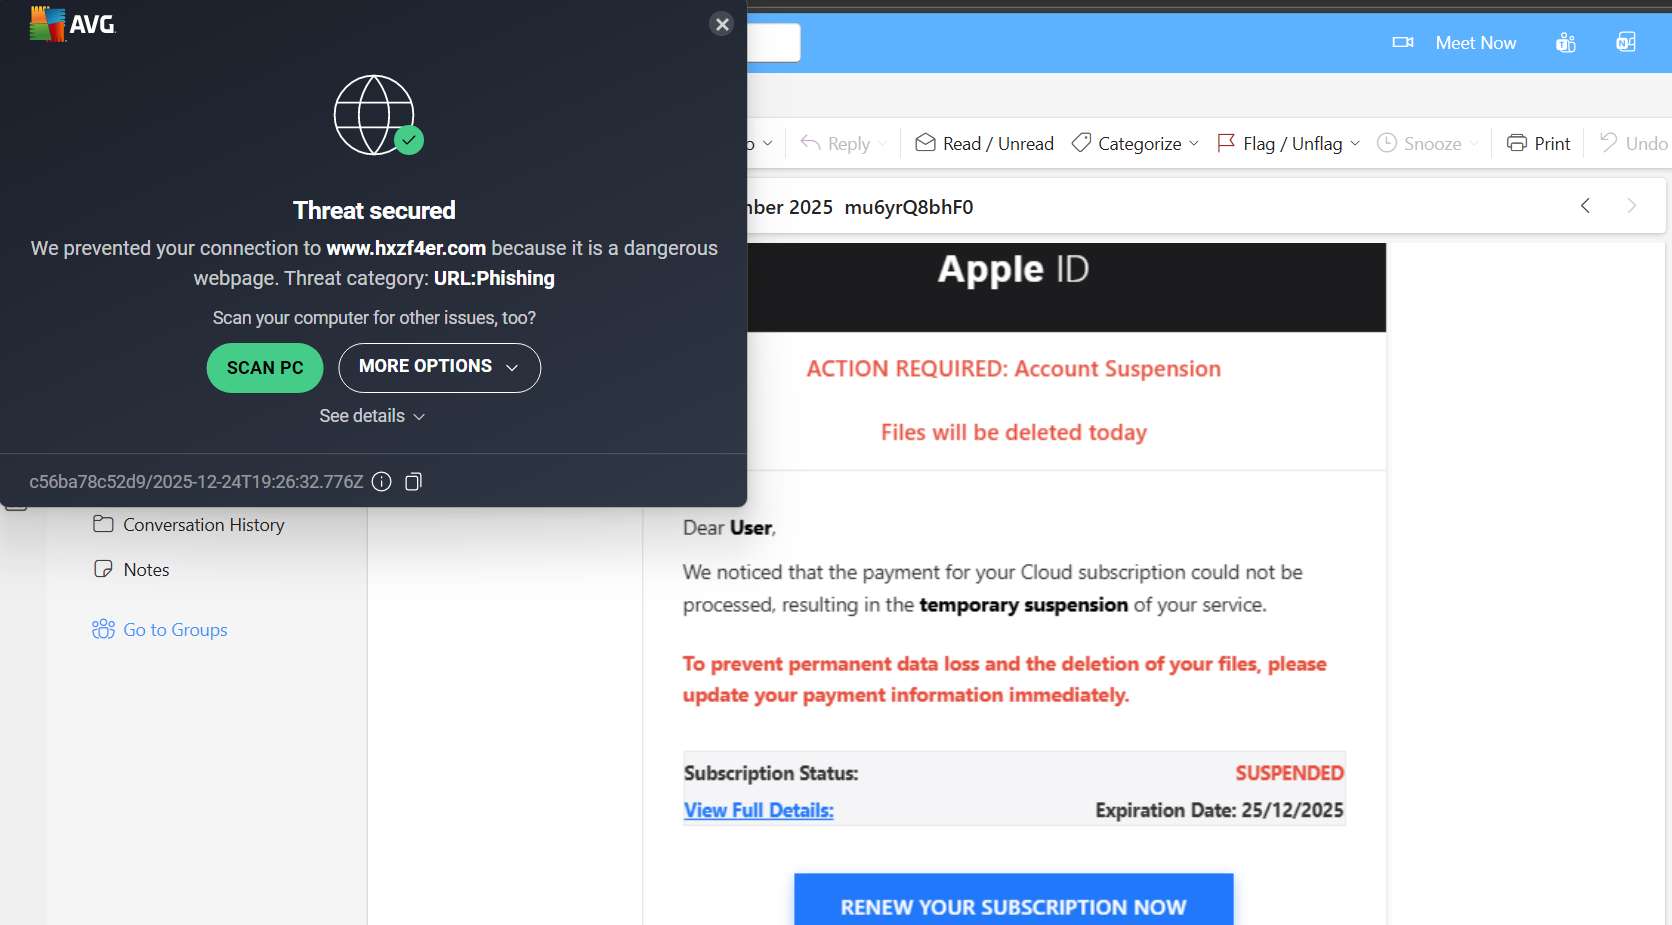Open the Conversation History folder
Screen dimensions: 1672x925
pos(189,525)
